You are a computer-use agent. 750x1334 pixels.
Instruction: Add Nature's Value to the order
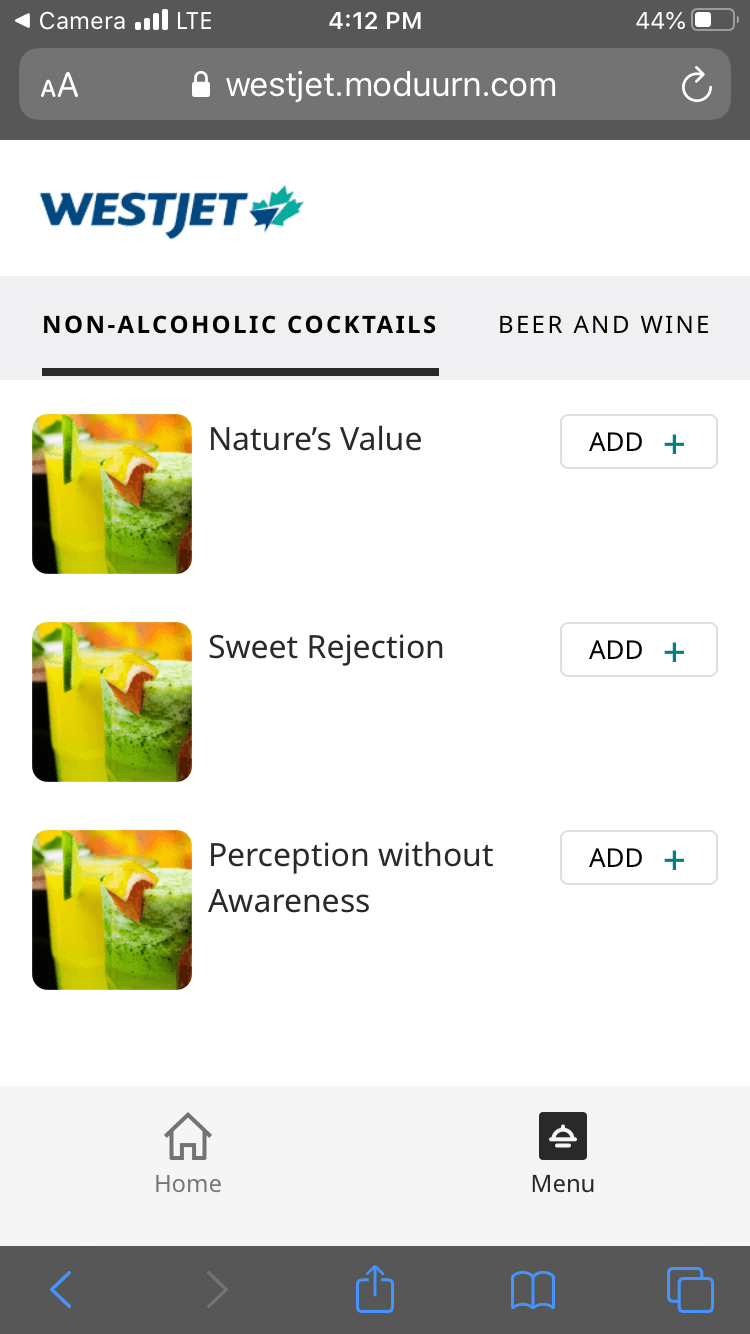point(638,442)
